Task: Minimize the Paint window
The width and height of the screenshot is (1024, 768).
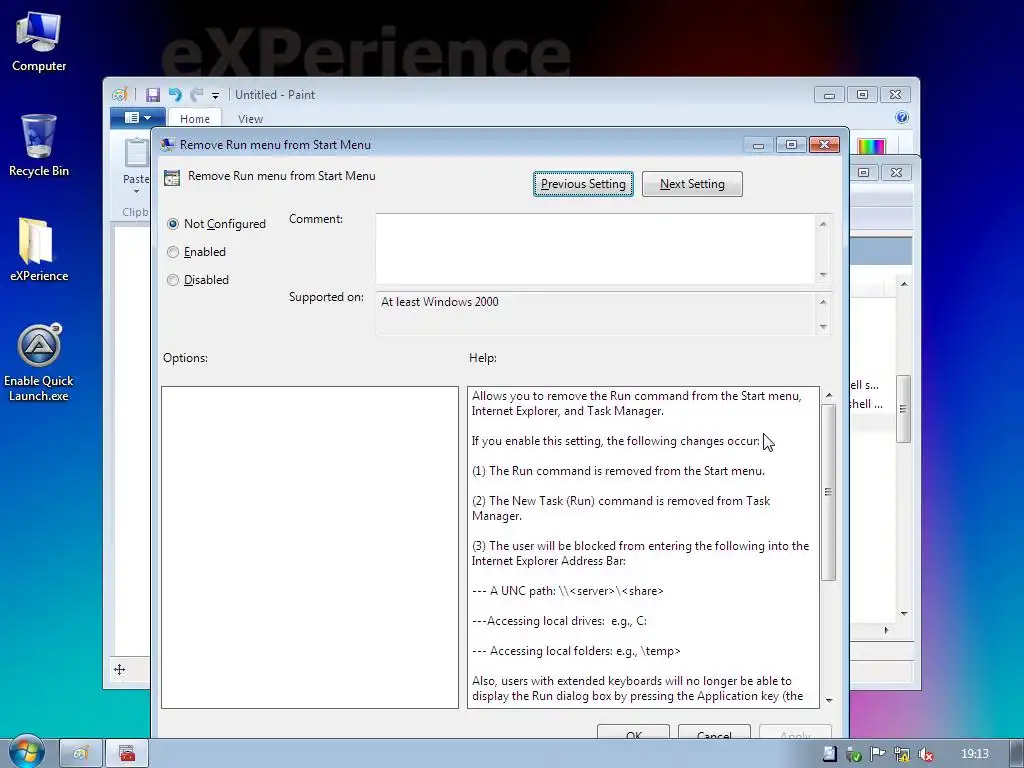Action: click(829, 95)
